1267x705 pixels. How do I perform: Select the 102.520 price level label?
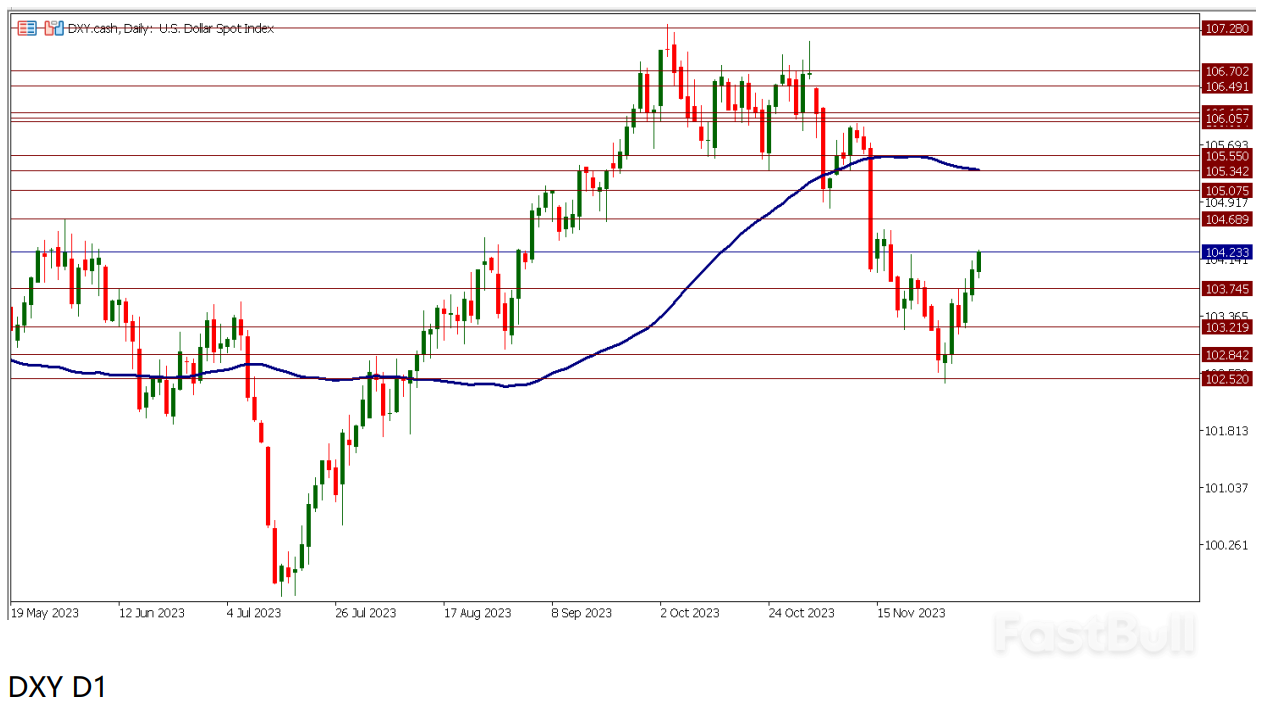point(1227,379)
